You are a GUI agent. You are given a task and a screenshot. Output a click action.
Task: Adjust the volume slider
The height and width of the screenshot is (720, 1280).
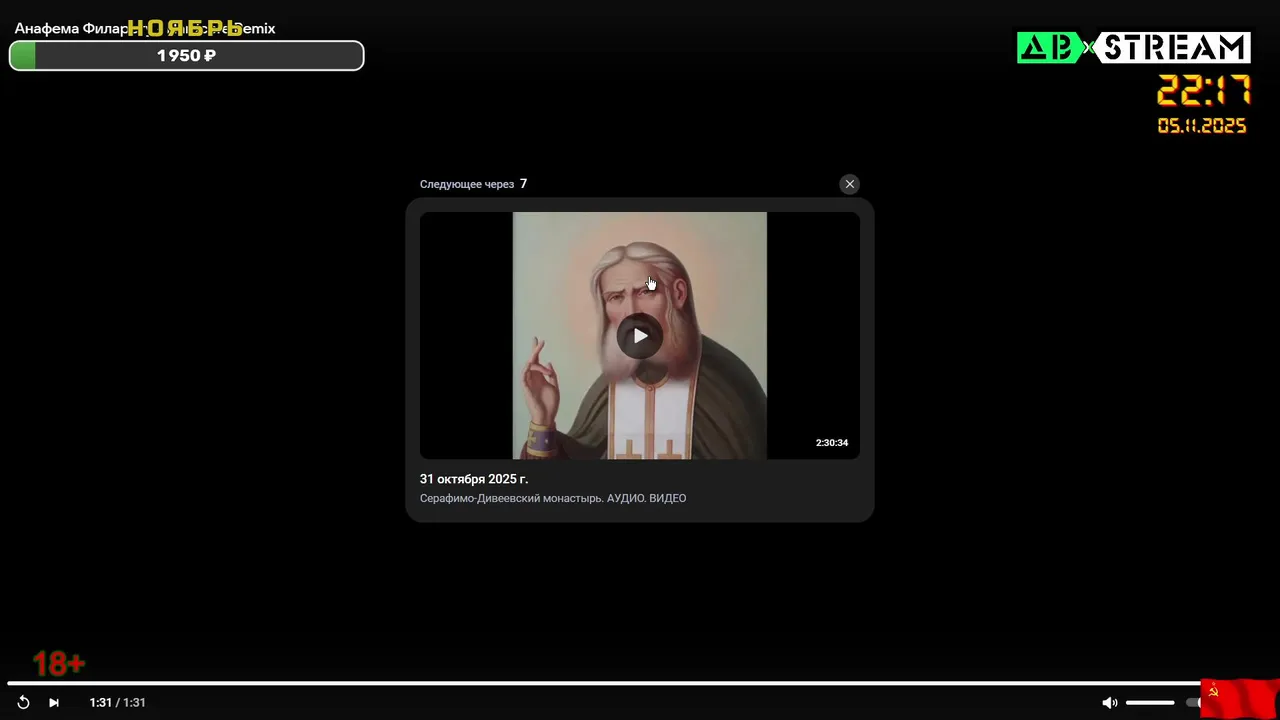coord(1150,703)
